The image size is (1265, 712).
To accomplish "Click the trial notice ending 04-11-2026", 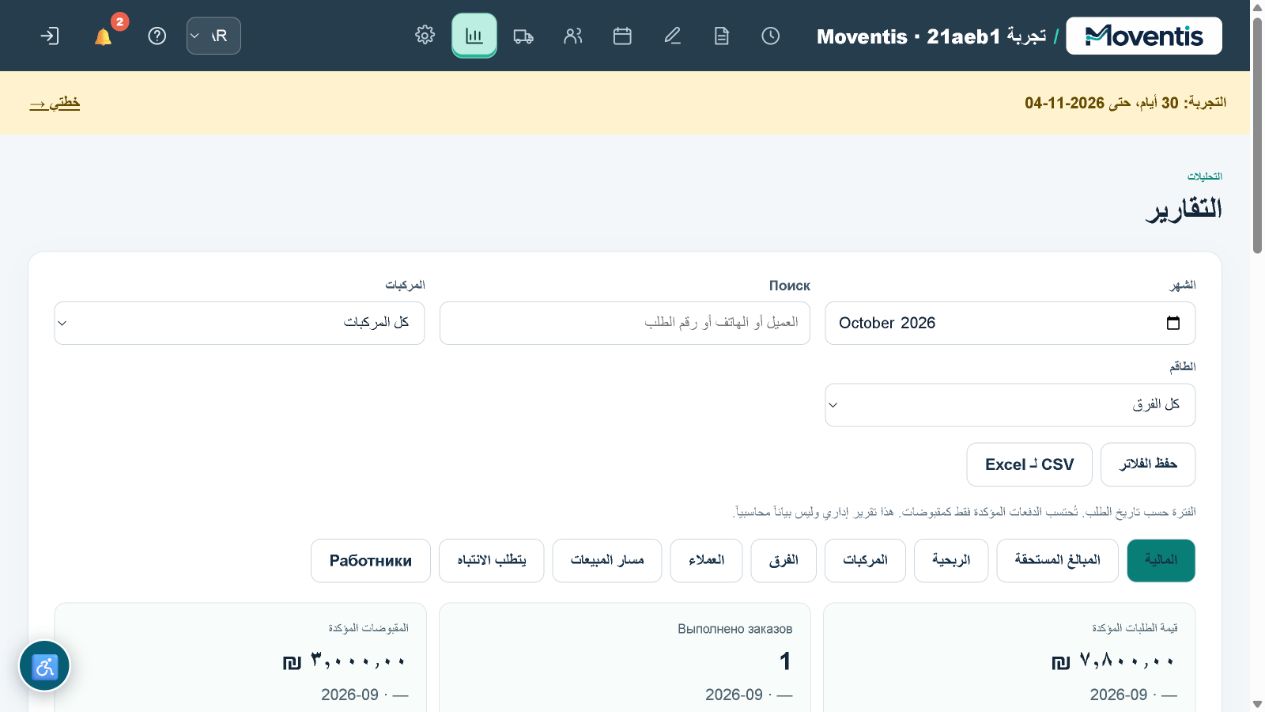I will (1126, 103).
